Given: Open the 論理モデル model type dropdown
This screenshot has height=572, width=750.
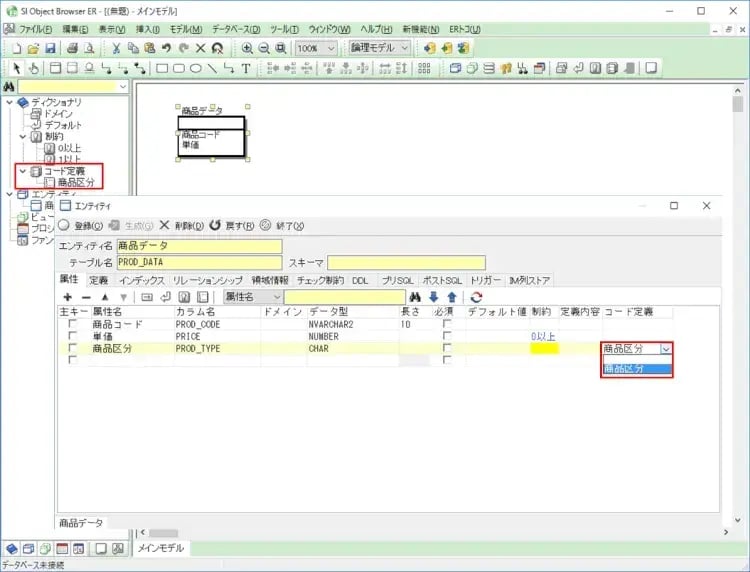Looking at the screenshot, I should point(380,48).
